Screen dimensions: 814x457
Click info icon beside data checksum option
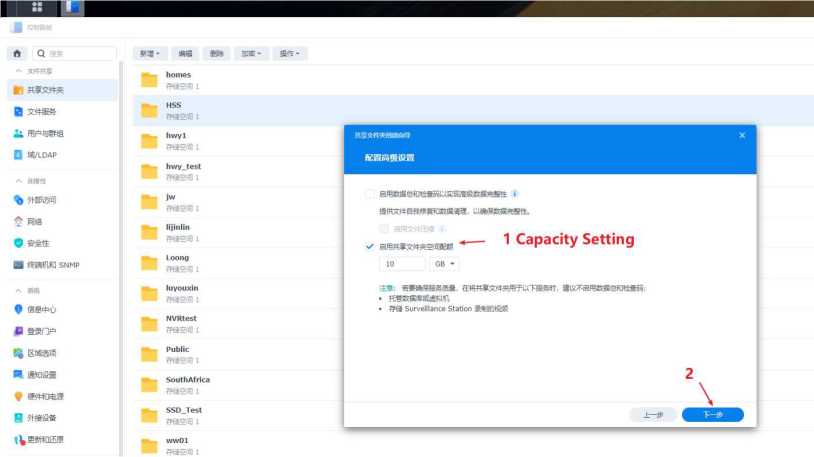pyautogui.click(x=514, y=193)
